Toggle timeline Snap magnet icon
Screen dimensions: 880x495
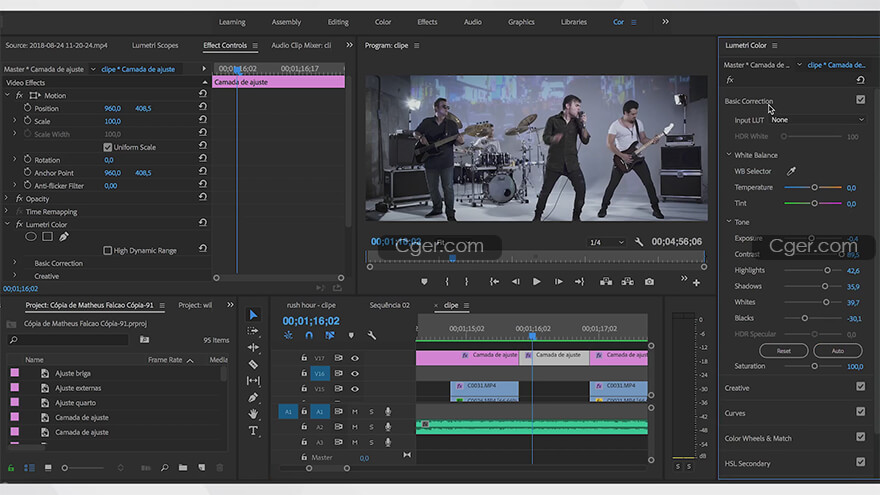(x=309, y=335)
